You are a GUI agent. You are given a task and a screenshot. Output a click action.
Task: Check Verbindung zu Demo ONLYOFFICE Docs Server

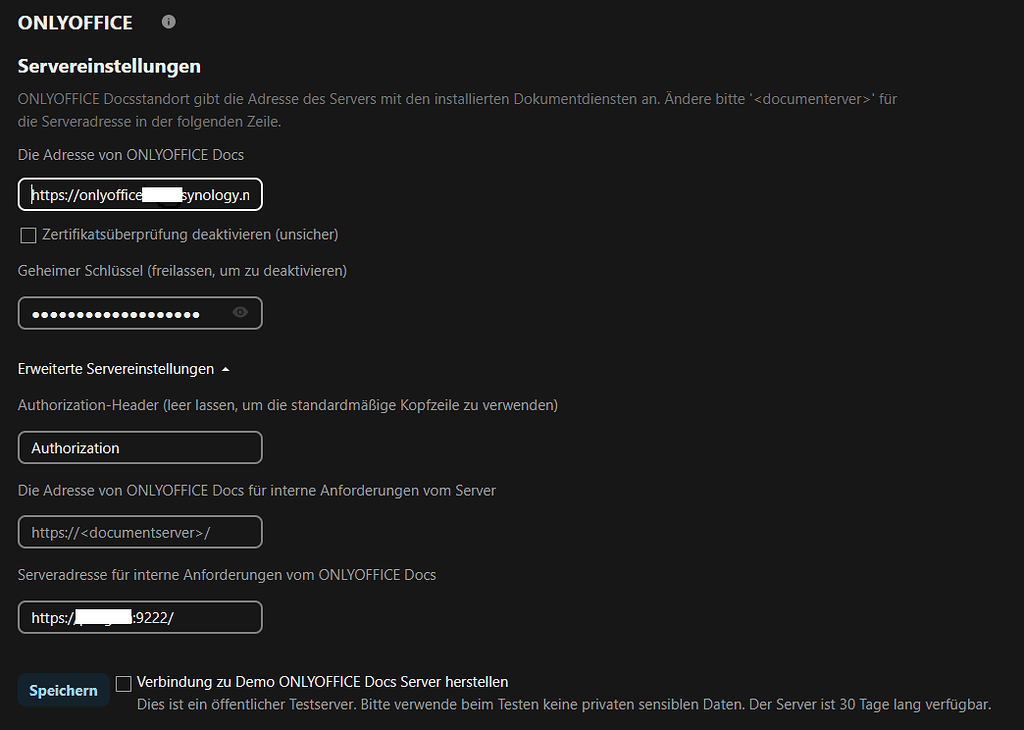pyautogui.click(x=123, y=682)
